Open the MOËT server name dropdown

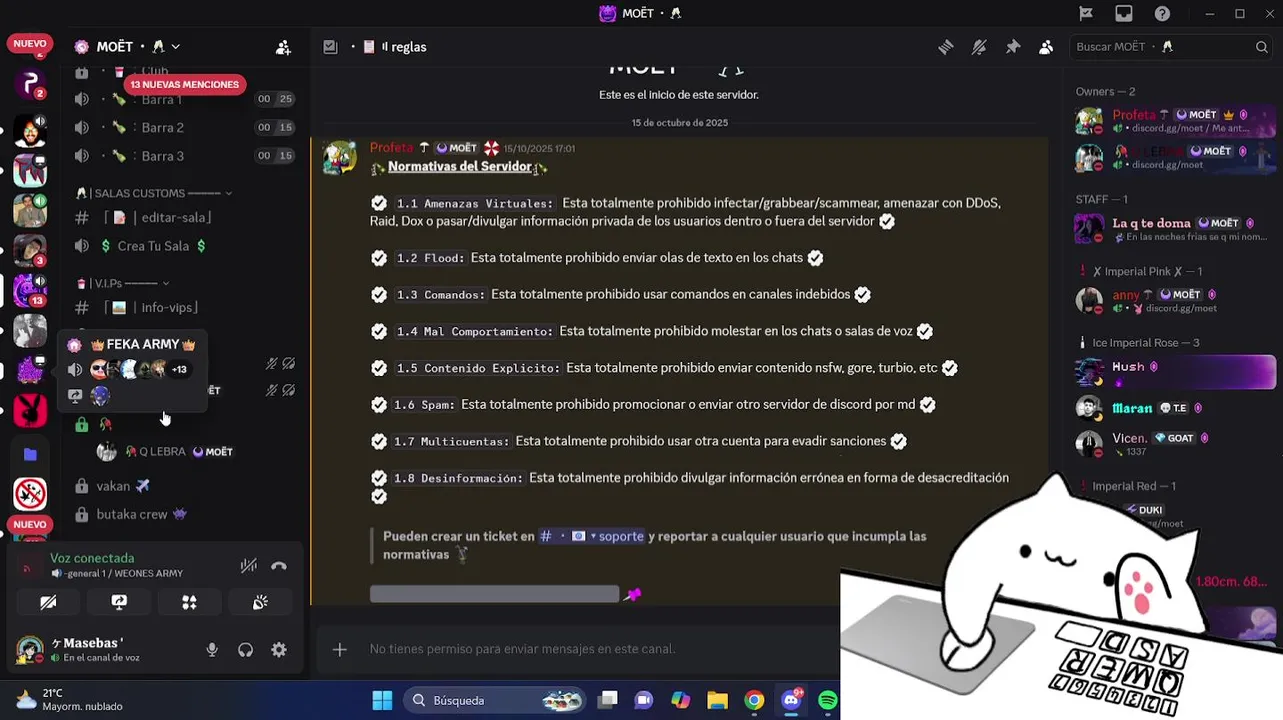click(140, 47)
